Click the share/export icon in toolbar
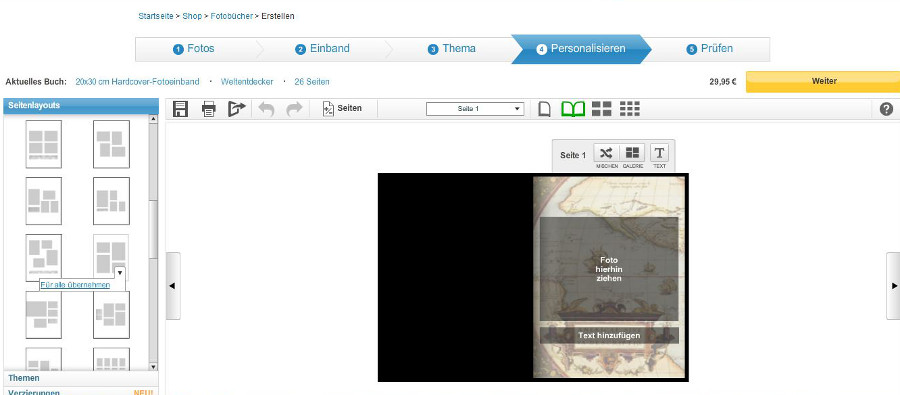The image size is (900, 395). [236, 109]
